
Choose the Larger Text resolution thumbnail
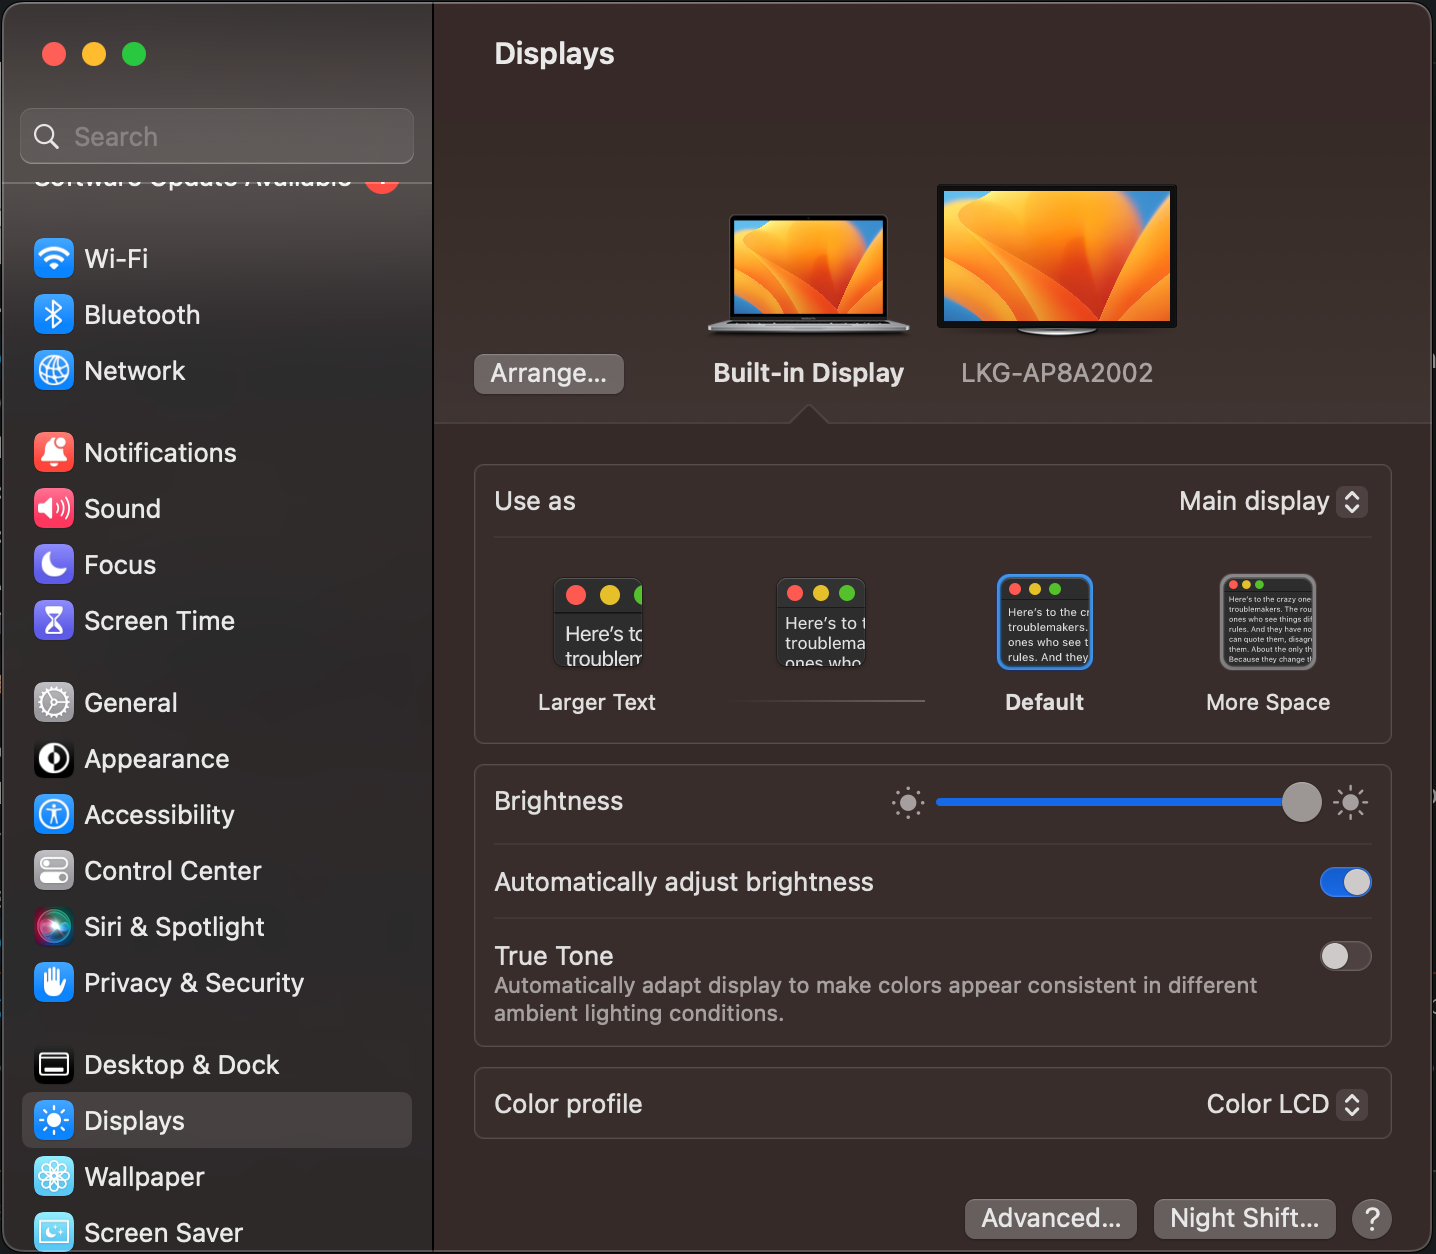(x=598, y=622)
